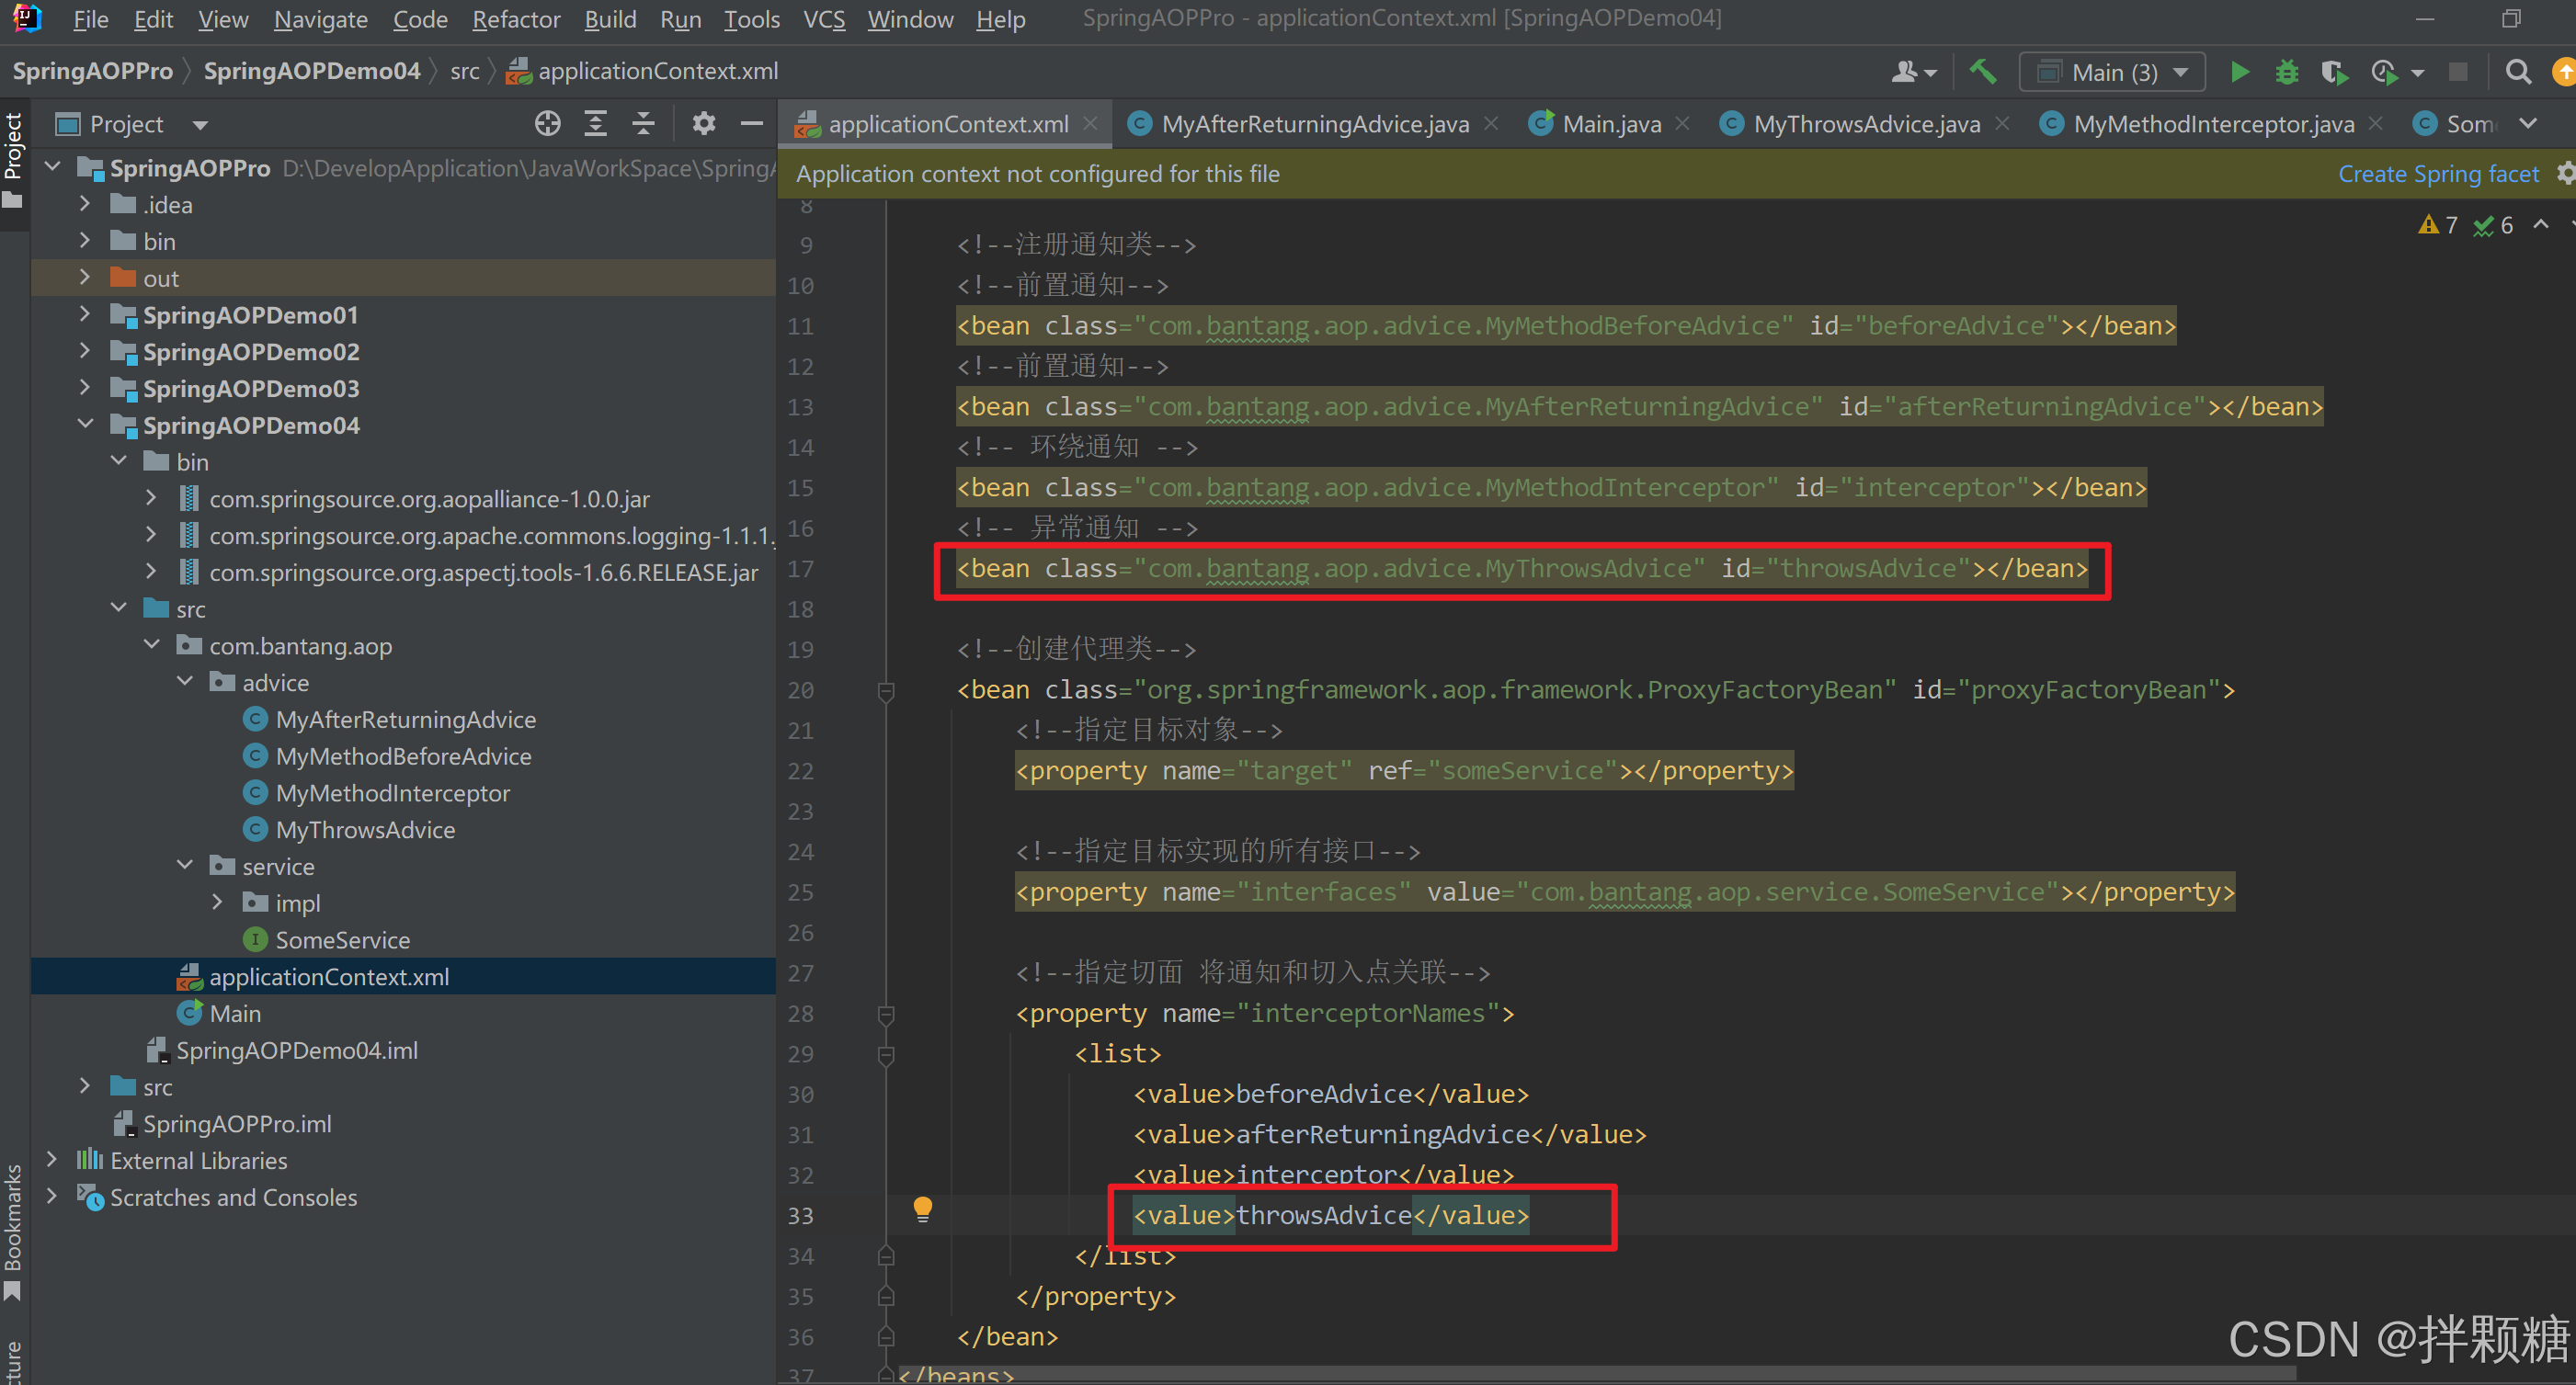Image resolution: width=2576 pixels, height=1385 pixels.
Task: Switch to the MyThrowsAdvice.java tab
Action: (x=1865, y=124)
